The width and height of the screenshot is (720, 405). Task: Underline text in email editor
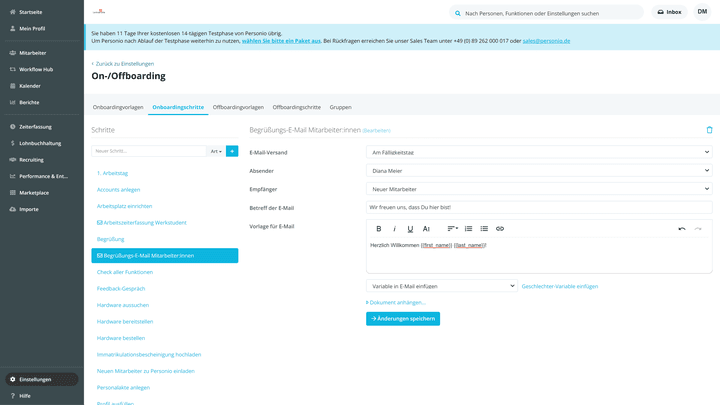click(410, 229)
